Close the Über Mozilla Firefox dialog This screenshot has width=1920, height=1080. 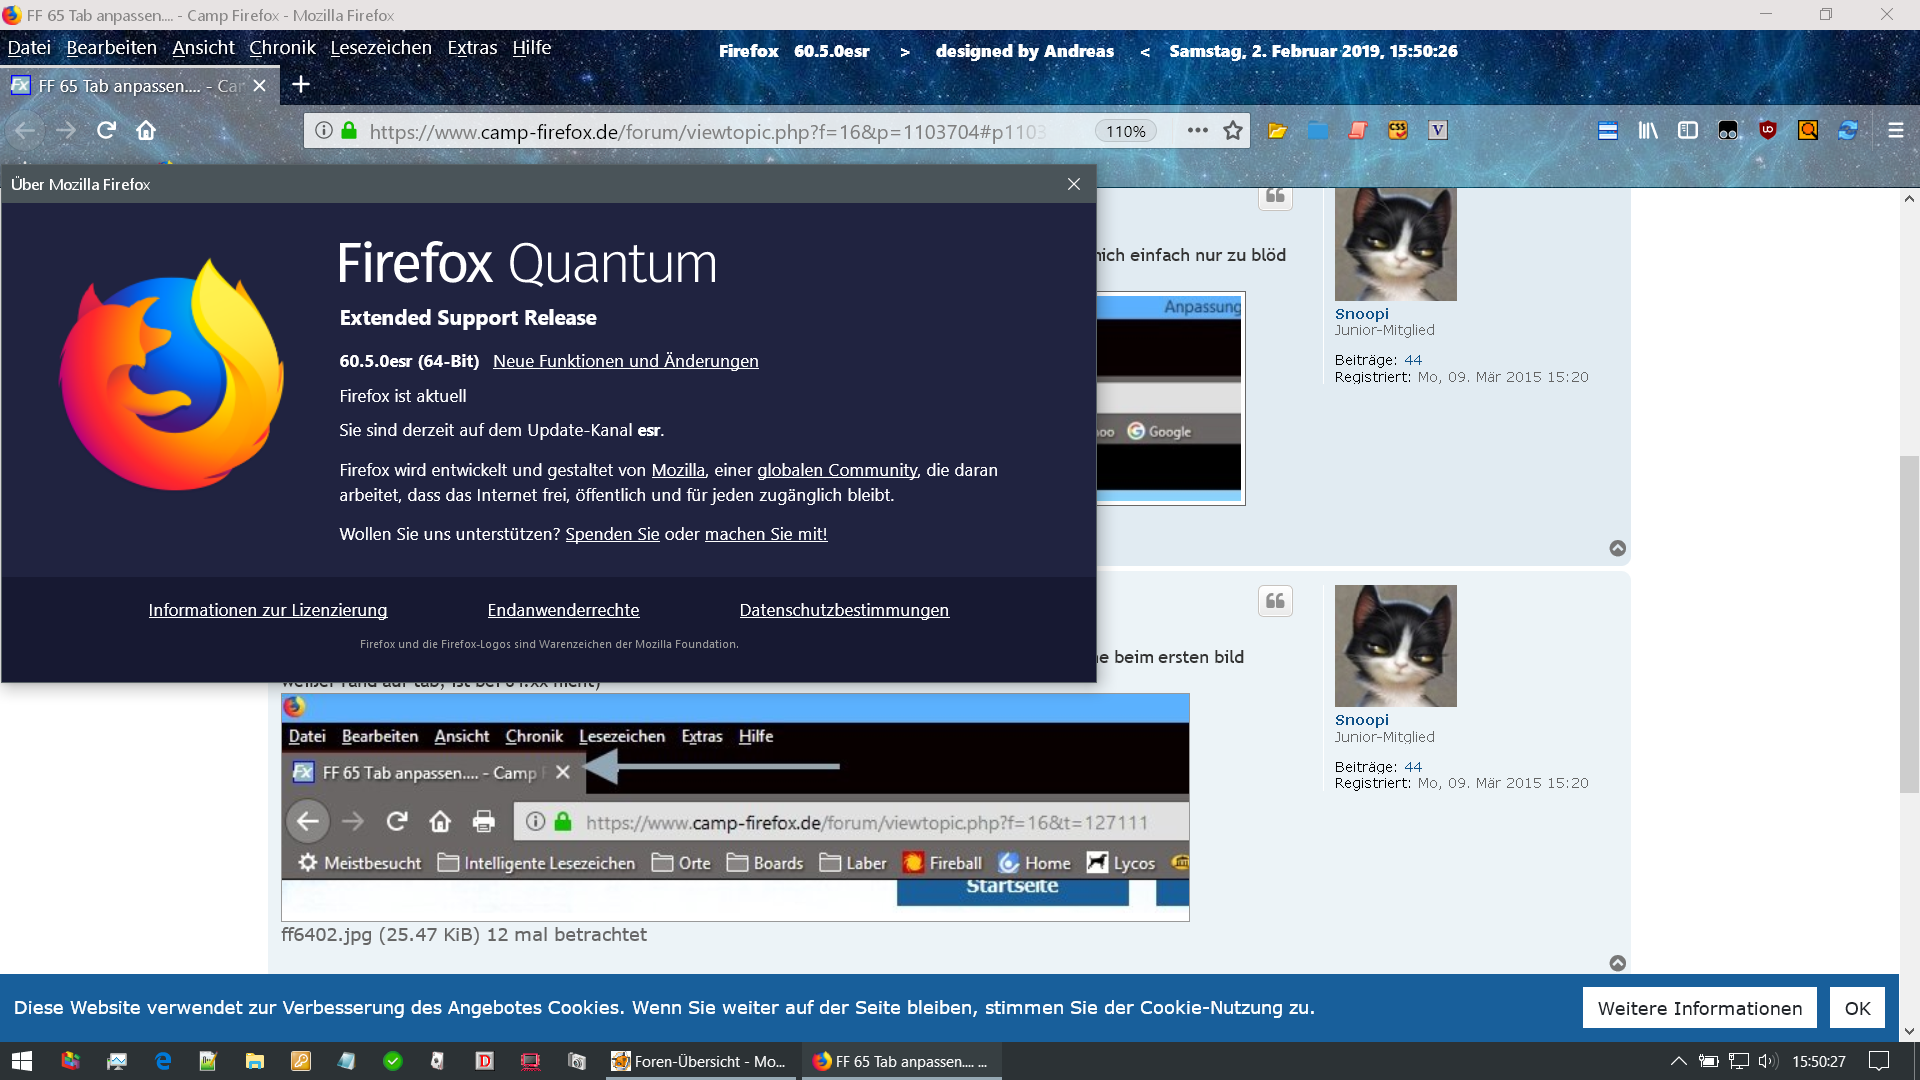1073,184
